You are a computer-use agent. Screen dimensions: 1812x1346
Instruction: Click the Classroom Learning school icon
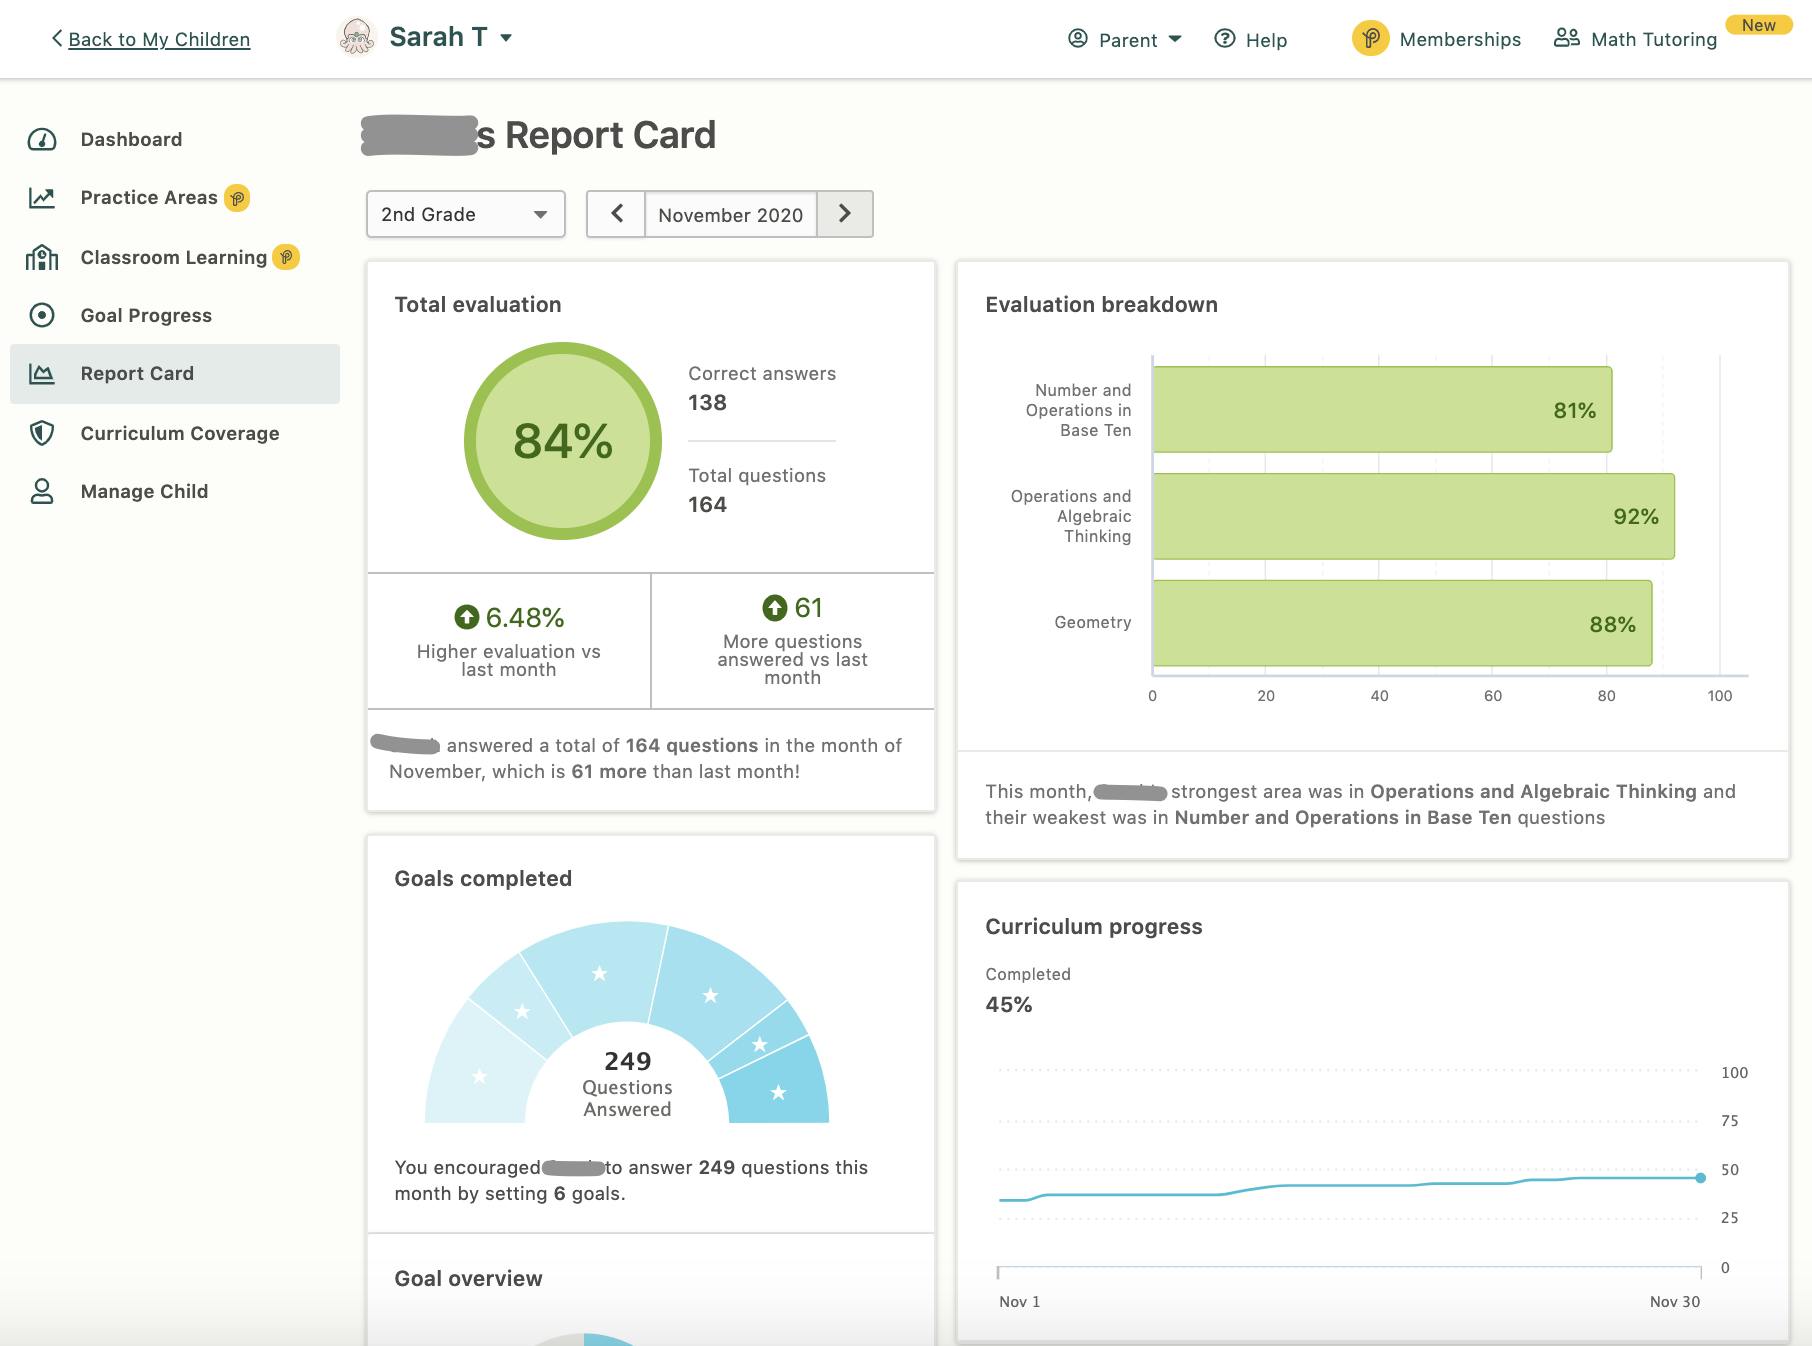tap(42, 258)
